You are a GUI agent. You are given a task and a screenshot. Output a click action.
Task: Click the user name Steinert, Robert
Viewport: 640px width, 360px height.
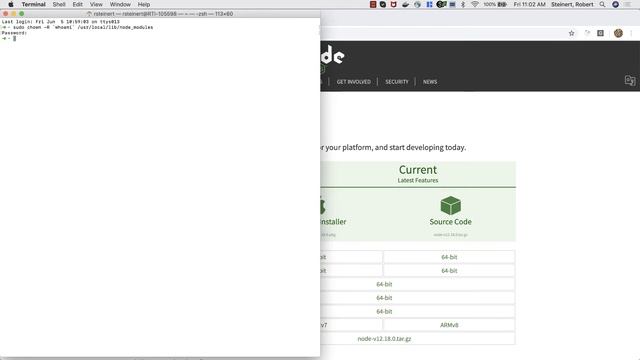572,4
